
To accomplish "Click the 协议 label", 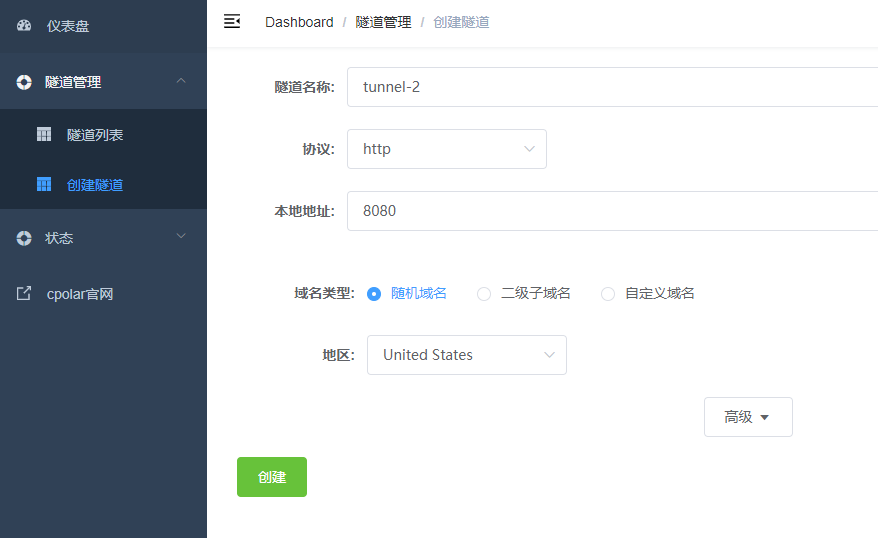I will click(318, 149).
